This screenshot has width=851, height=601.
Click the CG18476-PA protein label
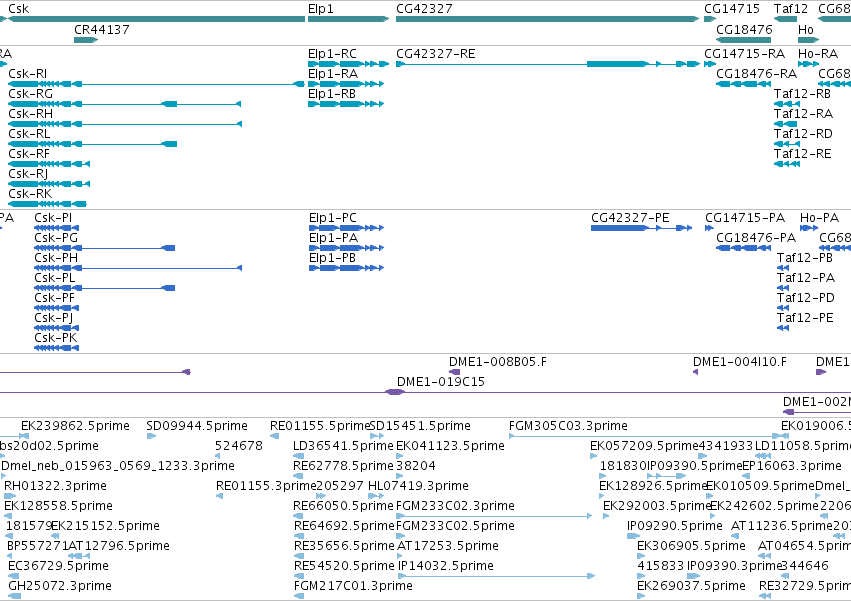tap(756, 238)
